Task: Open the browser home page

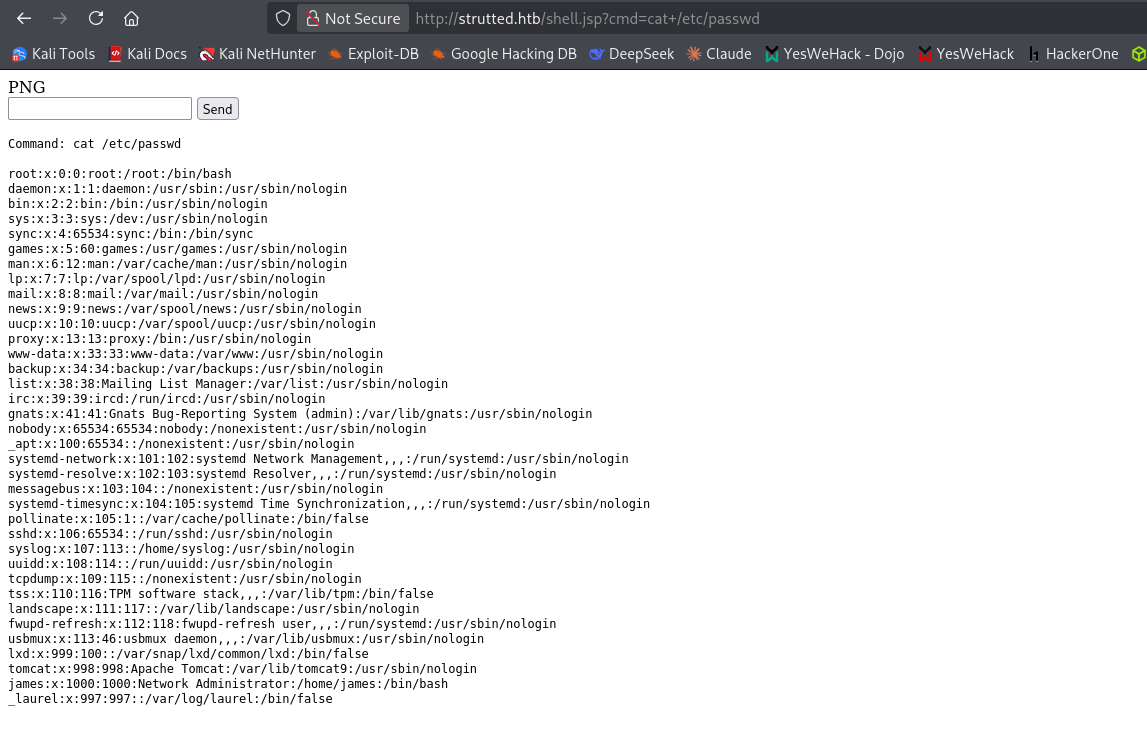Action: pos(132,18)
